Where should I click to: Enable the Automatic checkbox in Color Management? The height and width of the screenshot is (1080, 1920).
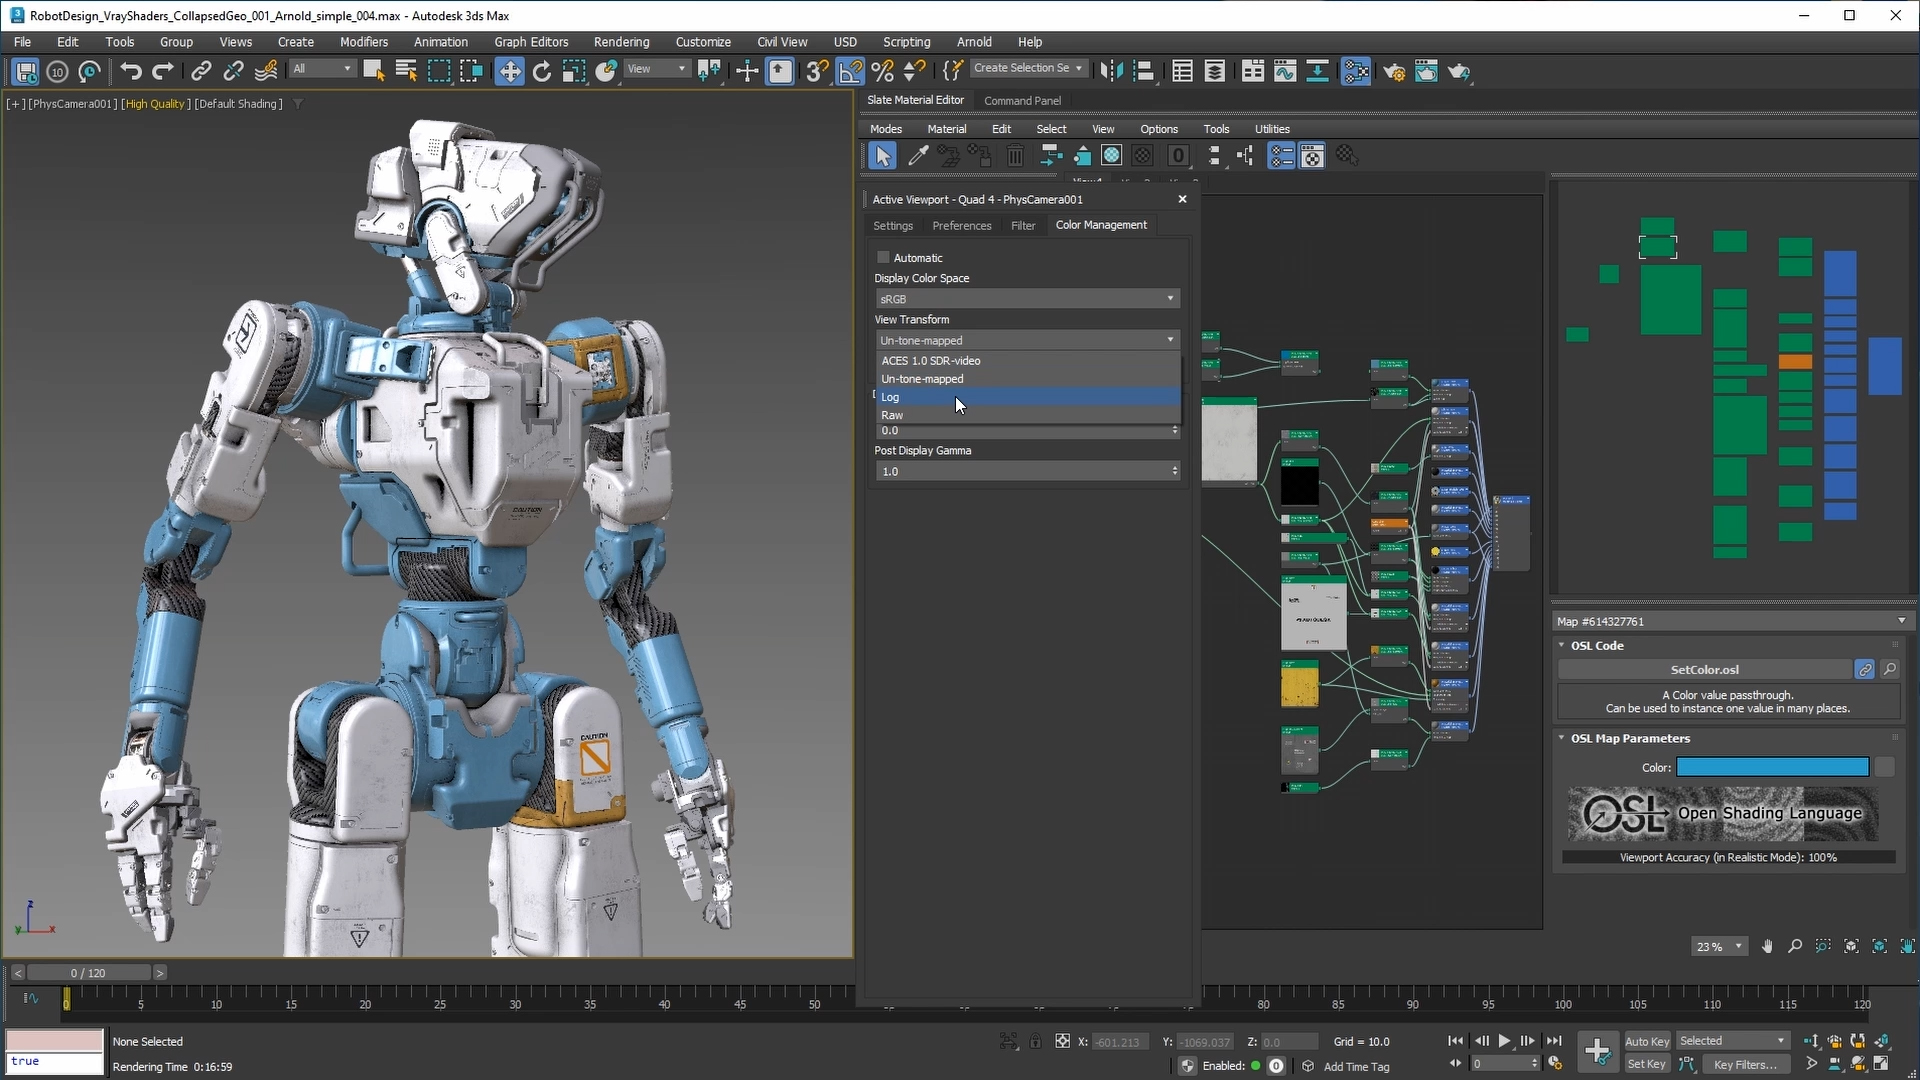[x=883, y=257]
